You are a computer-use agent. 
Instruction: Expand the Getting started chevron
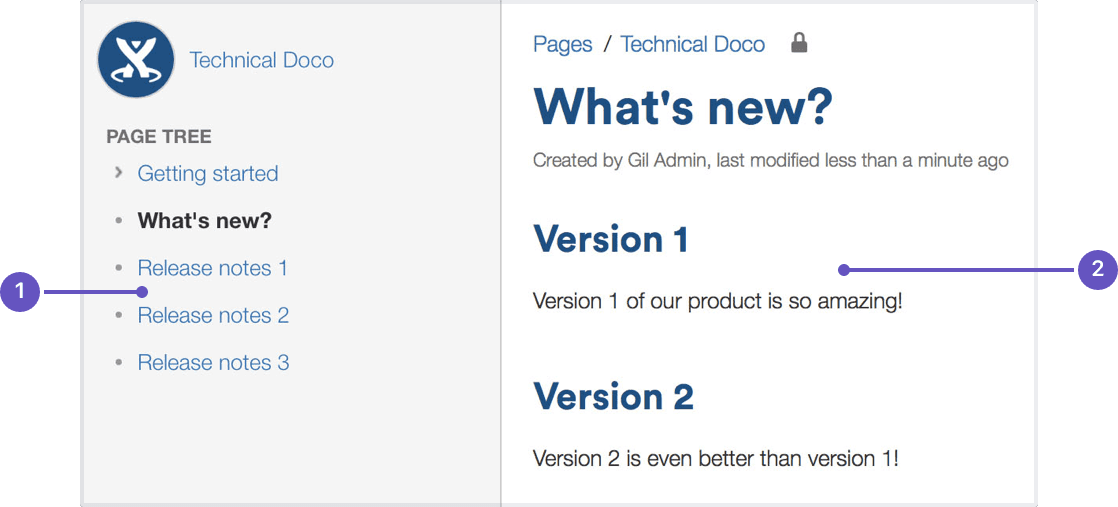tap(119, 174)
